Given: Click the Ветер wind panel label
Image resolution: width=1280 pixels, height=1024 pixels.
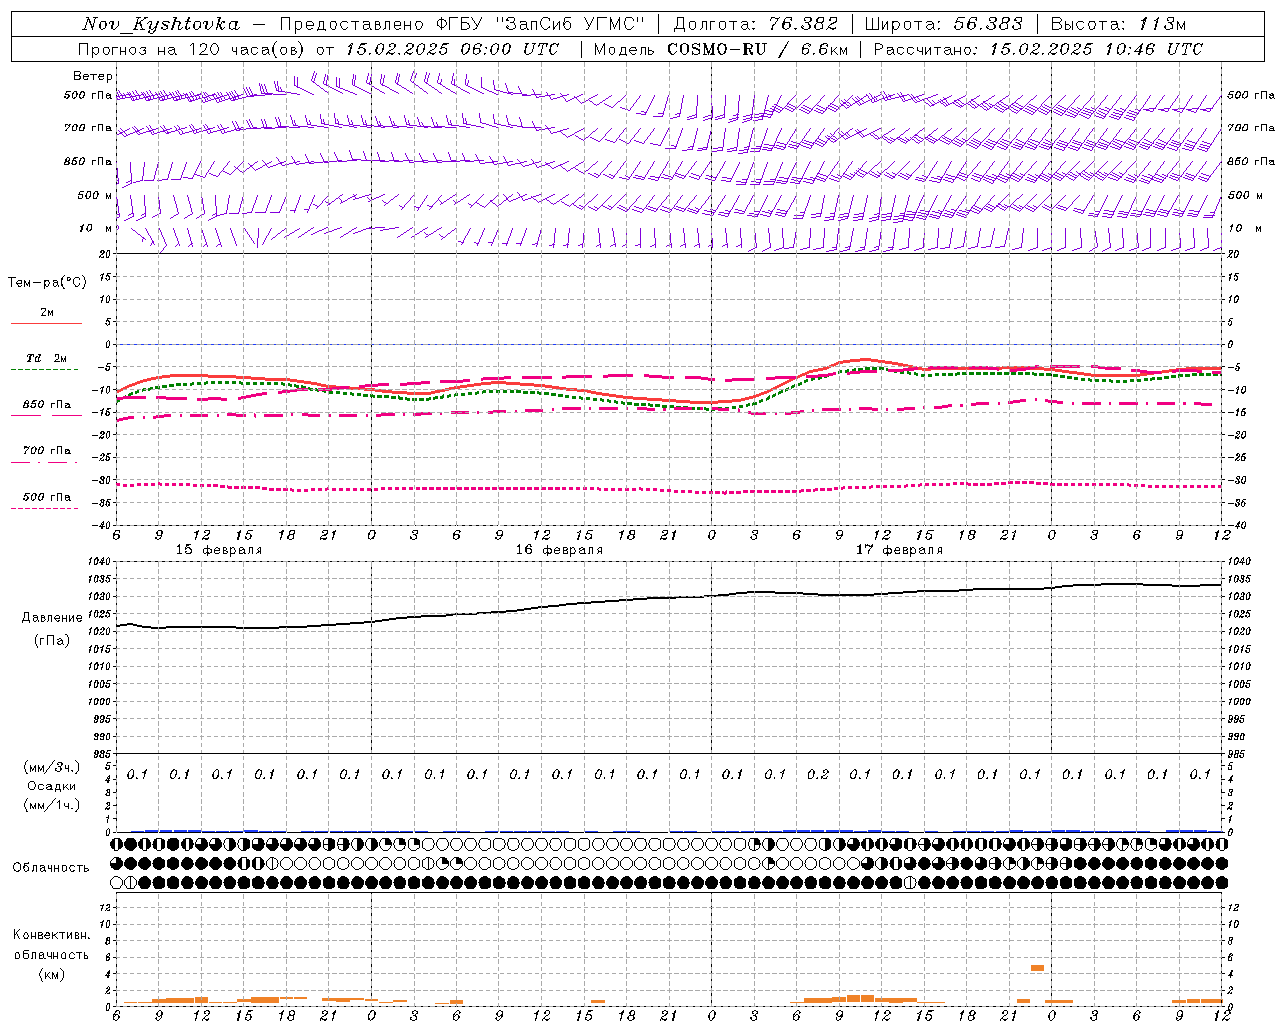Looking at the screenshot, I should pos(93,76).
